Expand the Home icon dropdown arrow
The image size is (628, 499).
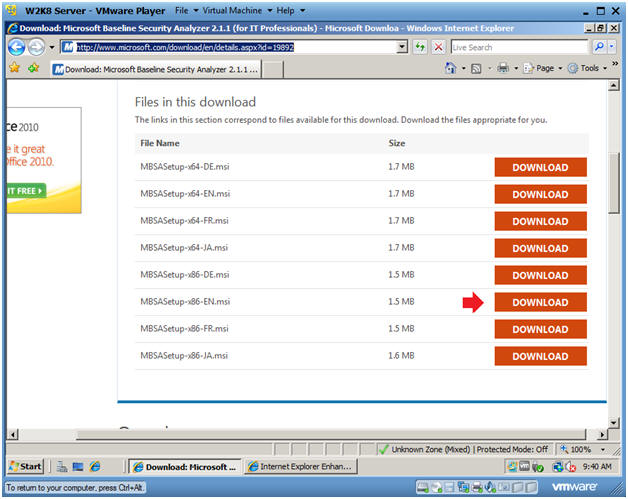(463, 68)
